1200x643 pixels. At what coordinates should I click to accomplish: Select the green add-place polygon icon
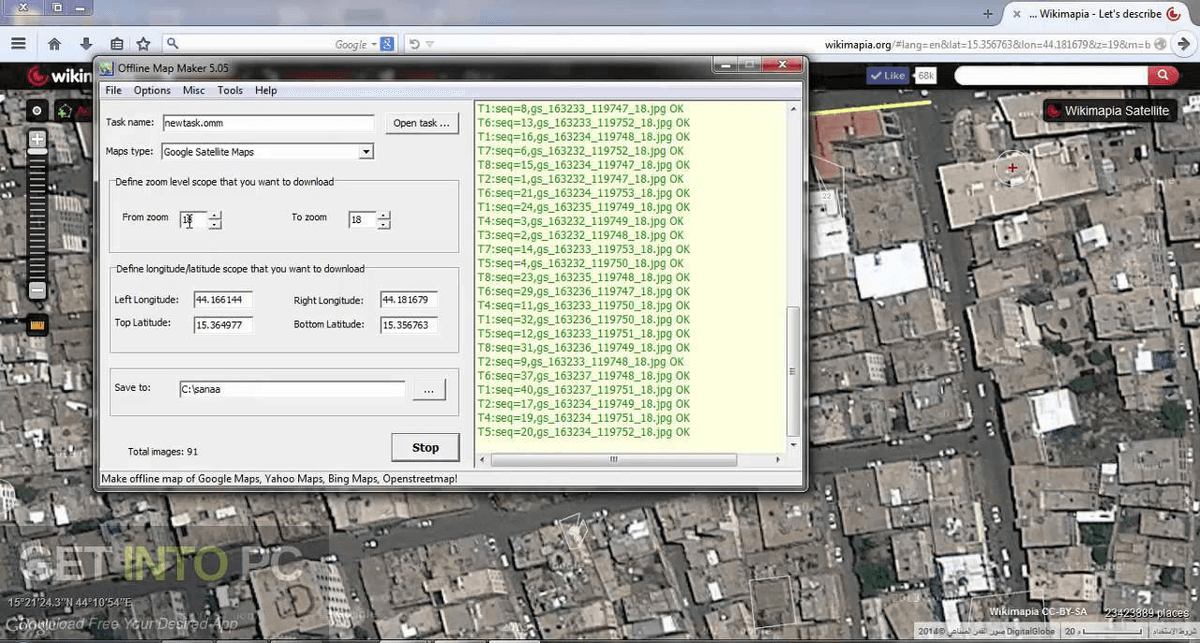[x=63, y=111]
